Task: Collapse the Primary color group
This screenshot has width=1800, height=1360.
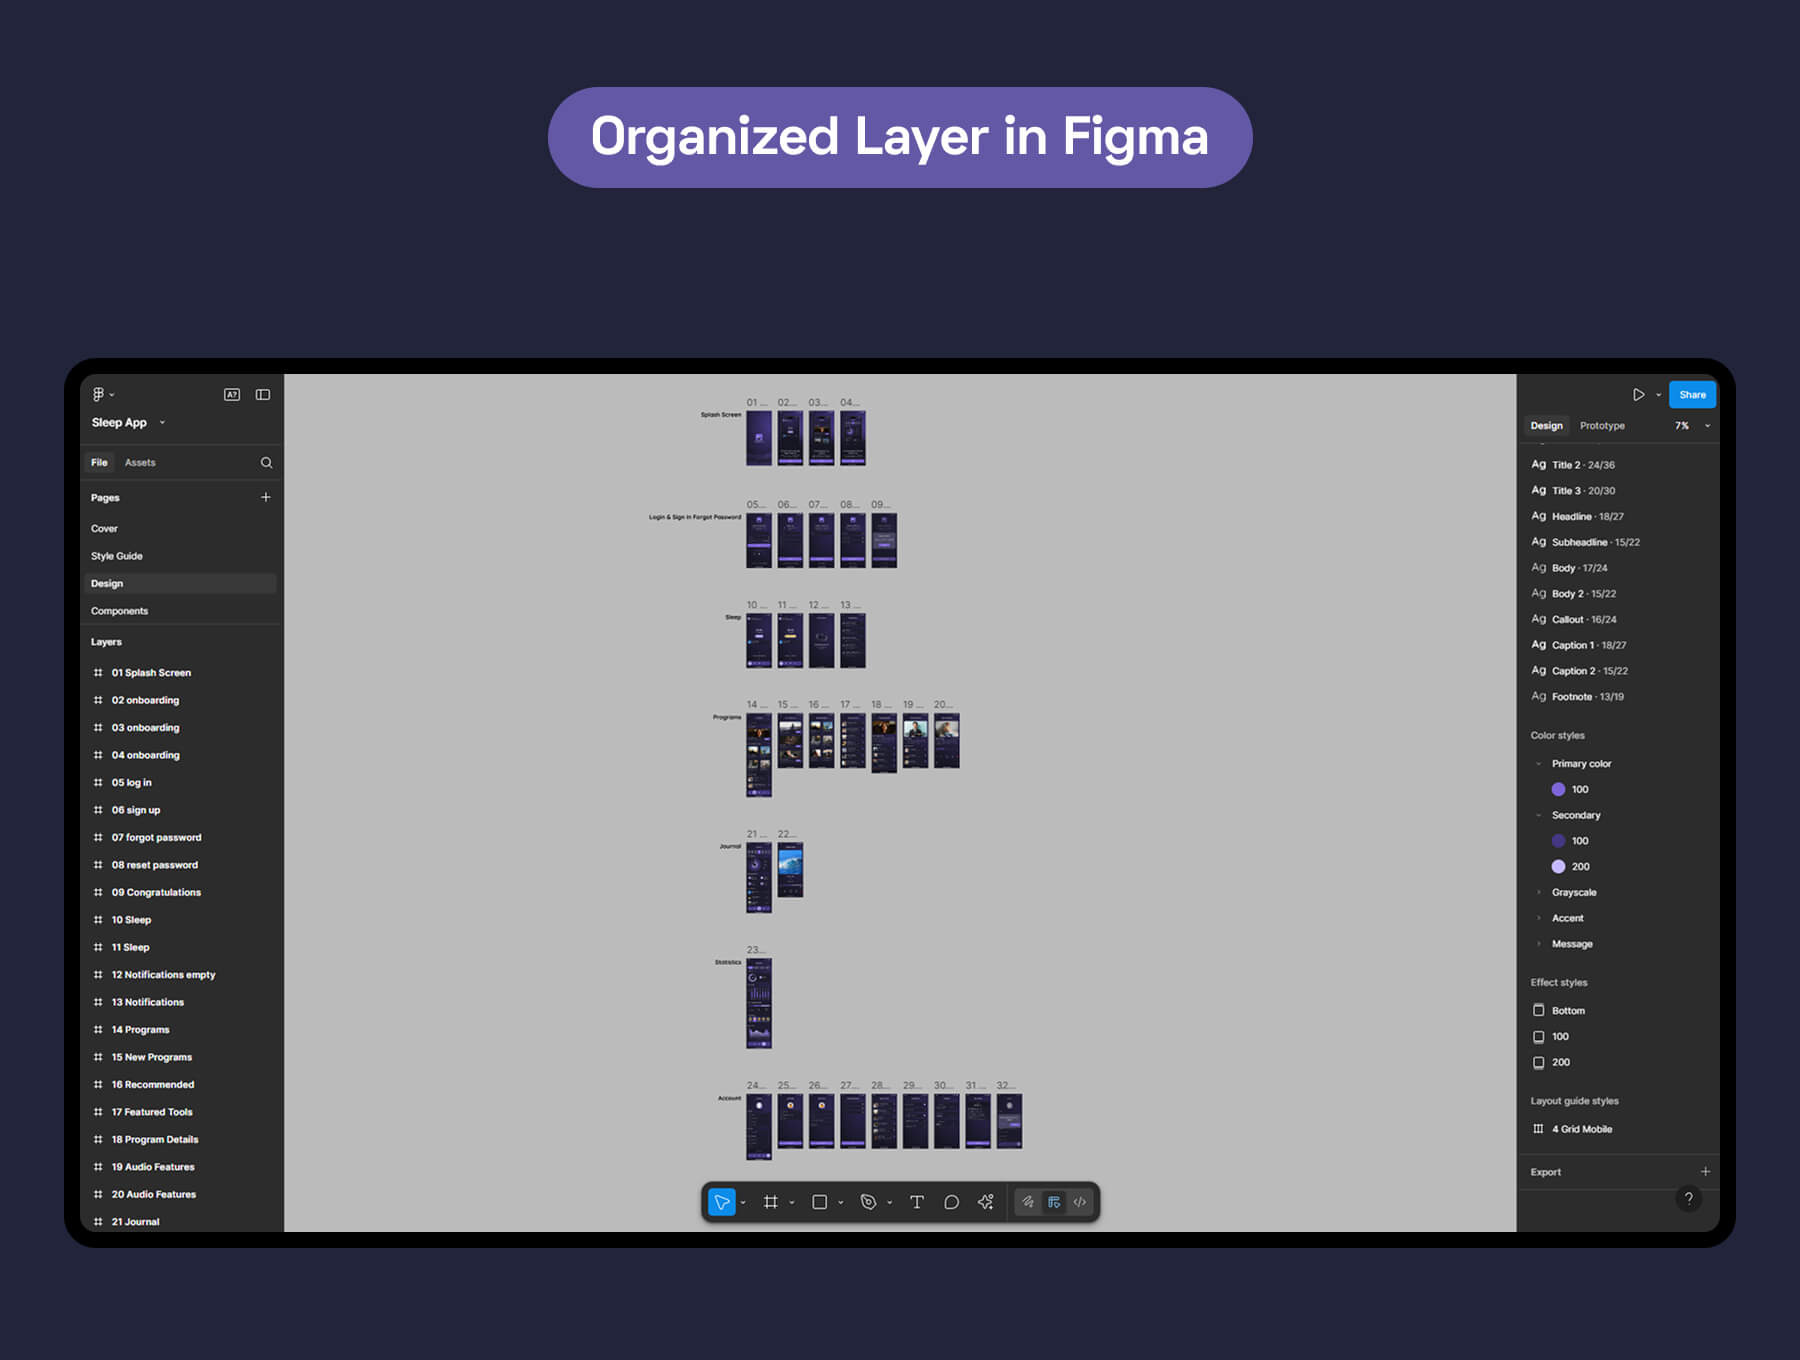Action: click(1538, 764)
